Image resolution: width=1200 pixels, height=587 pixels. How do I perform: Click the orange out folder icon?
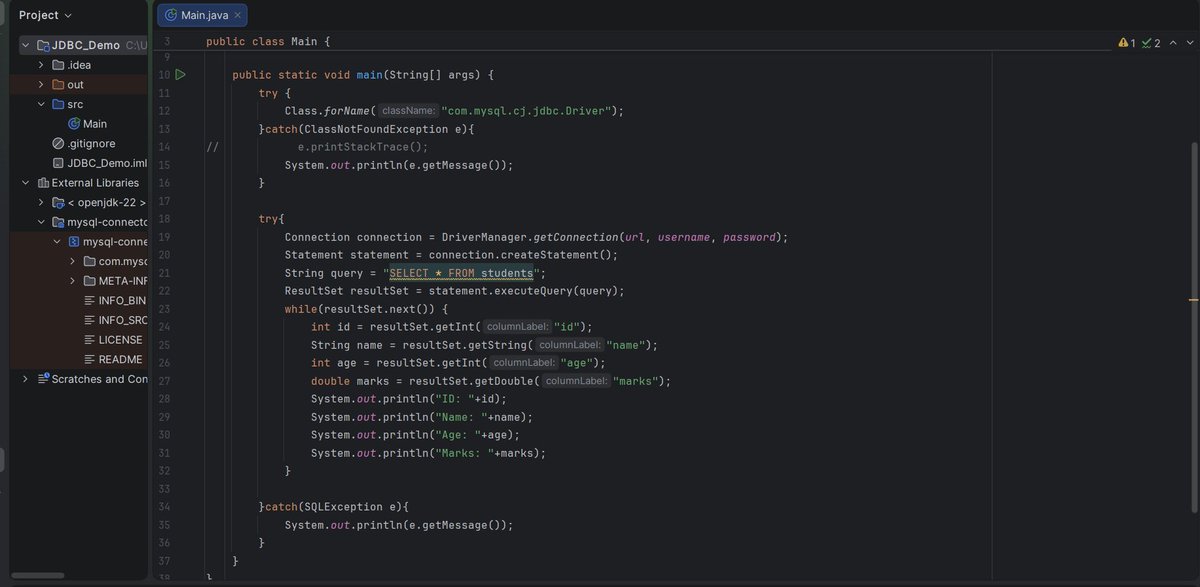(58, 85)
